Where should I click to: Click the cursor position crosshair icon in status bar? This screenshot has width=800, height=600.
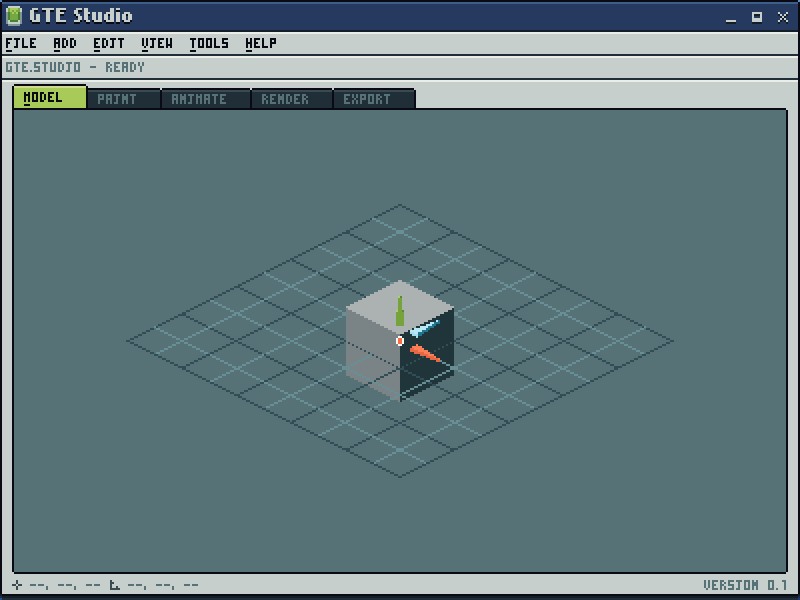pos(17,585)
